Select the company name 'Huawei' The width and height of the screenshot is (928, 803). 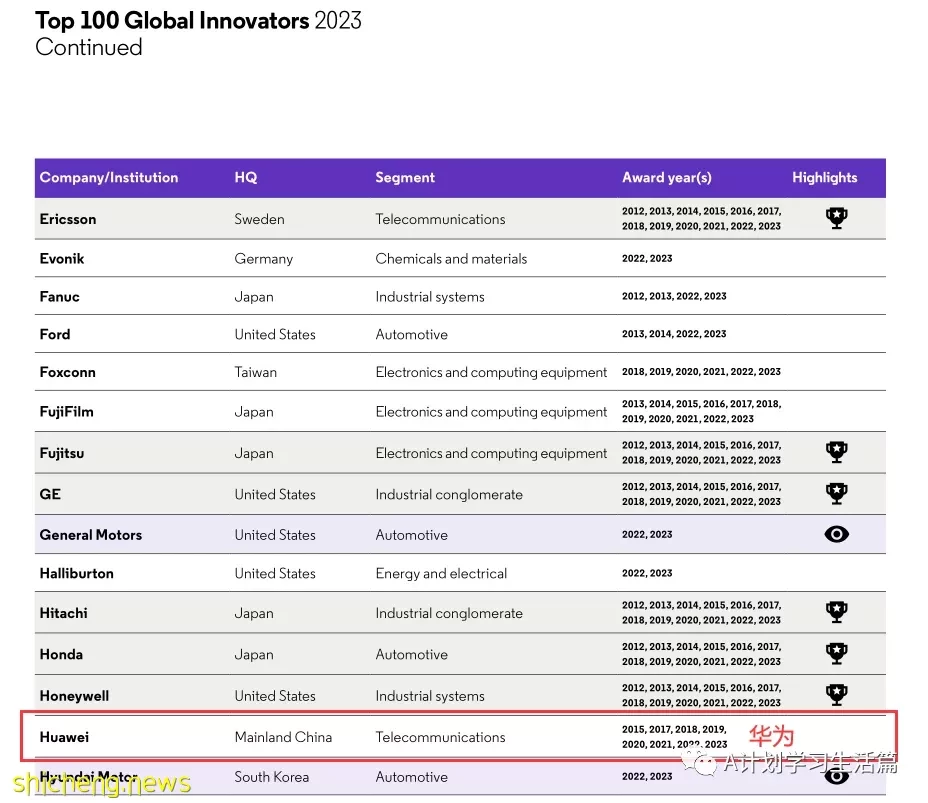(x=64, y=737)
